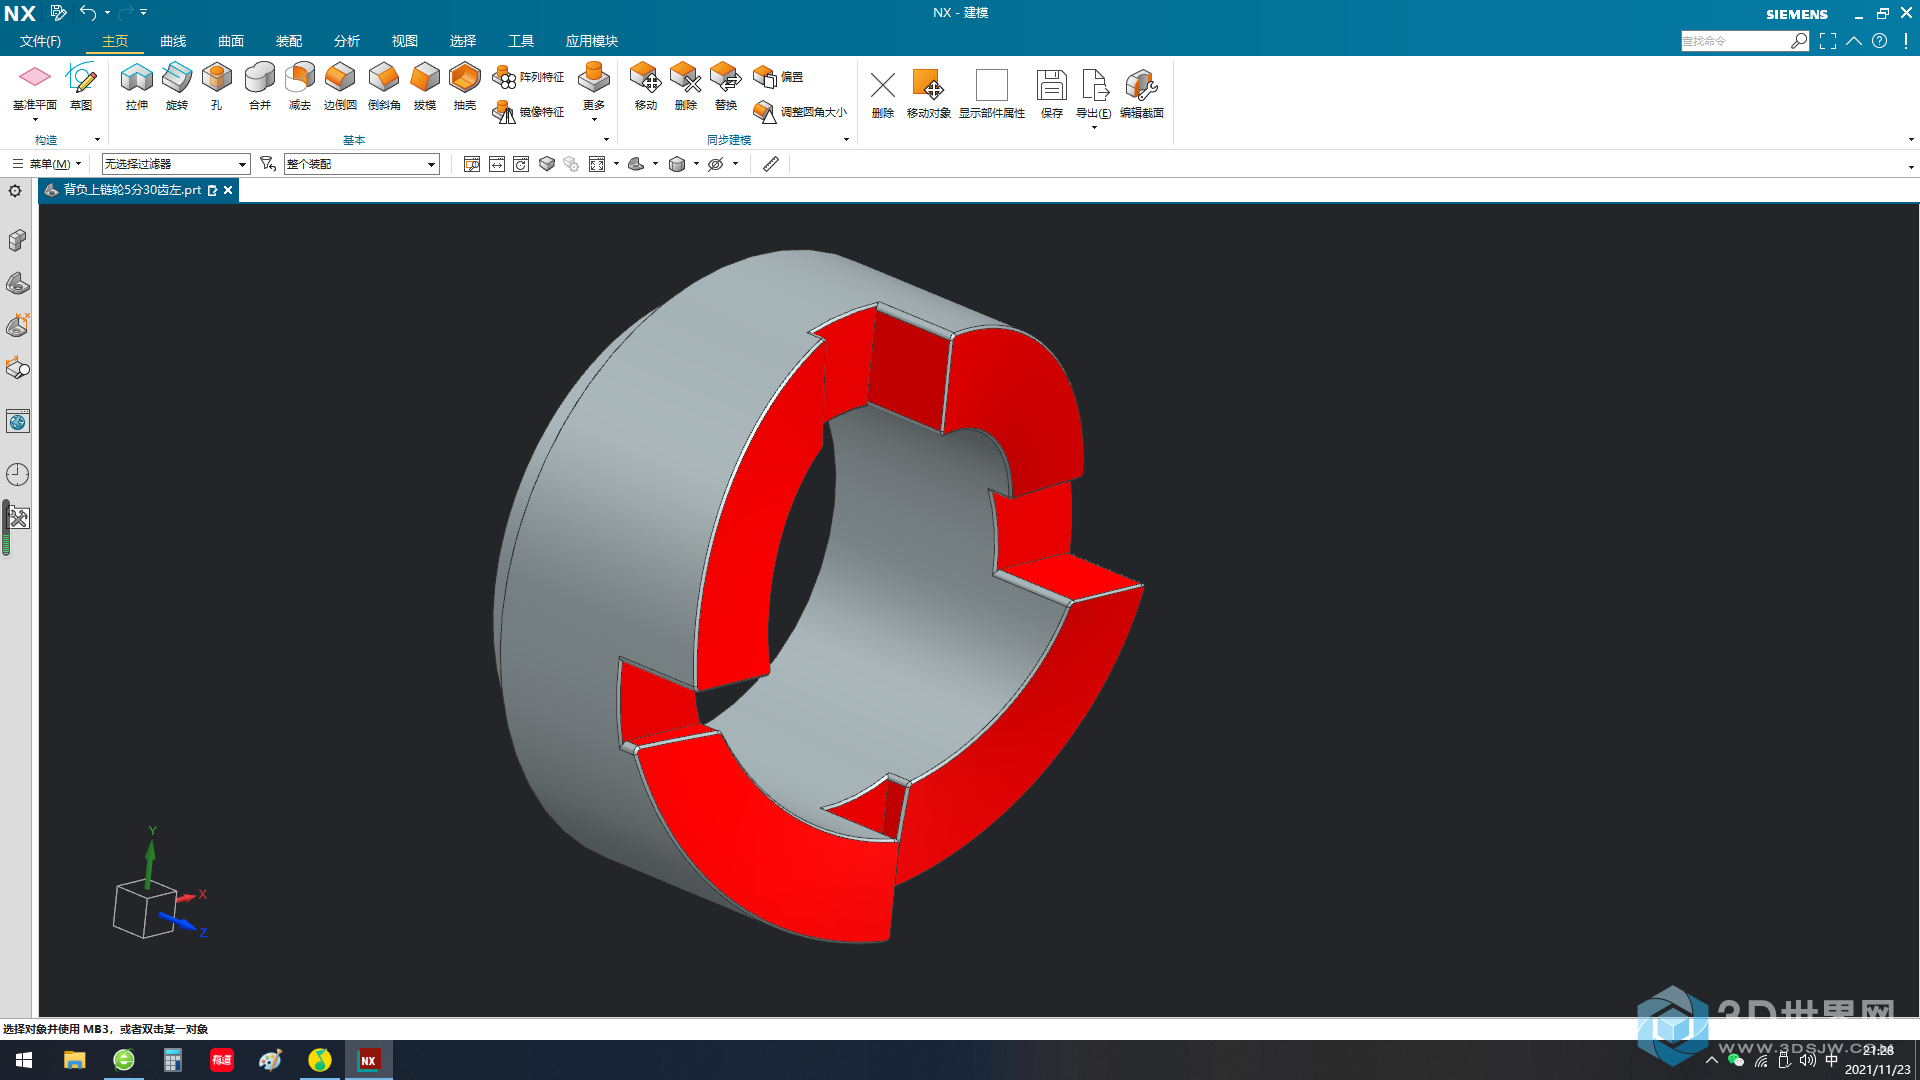Click the 查找命令 search field

pos(1735,41)
